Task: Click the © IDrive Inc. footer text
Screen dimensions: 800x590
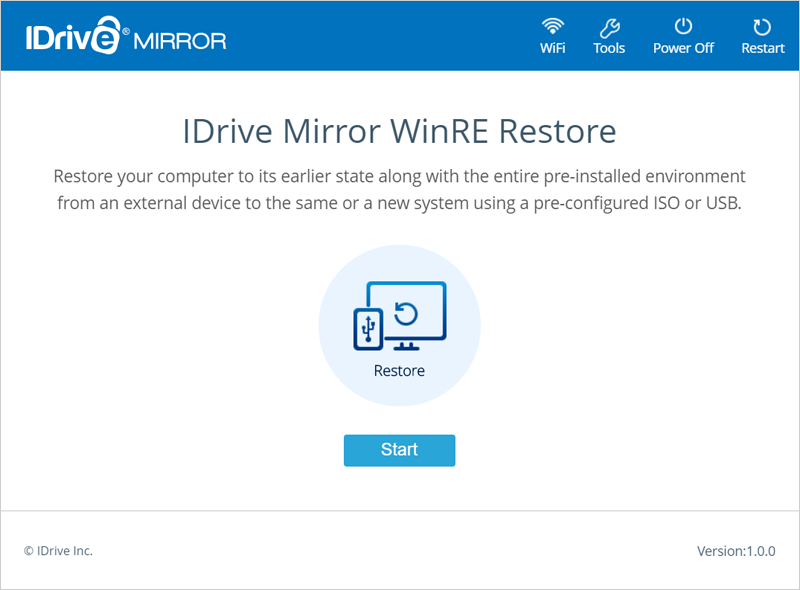Action: coord(58,551)
